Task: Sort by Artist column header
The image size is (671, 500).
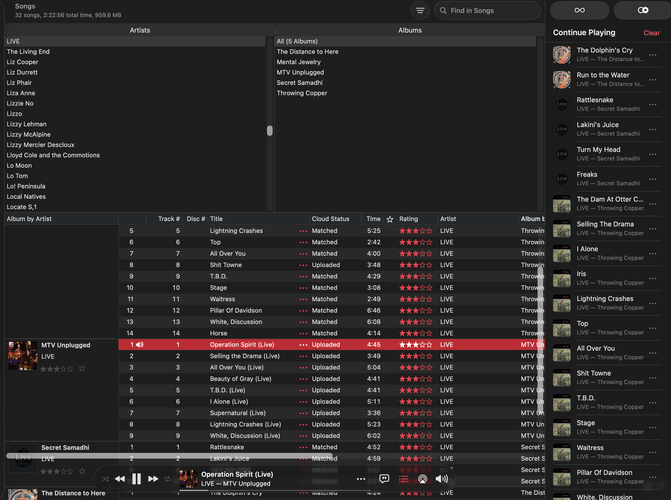Action: (x=478, y=219)
